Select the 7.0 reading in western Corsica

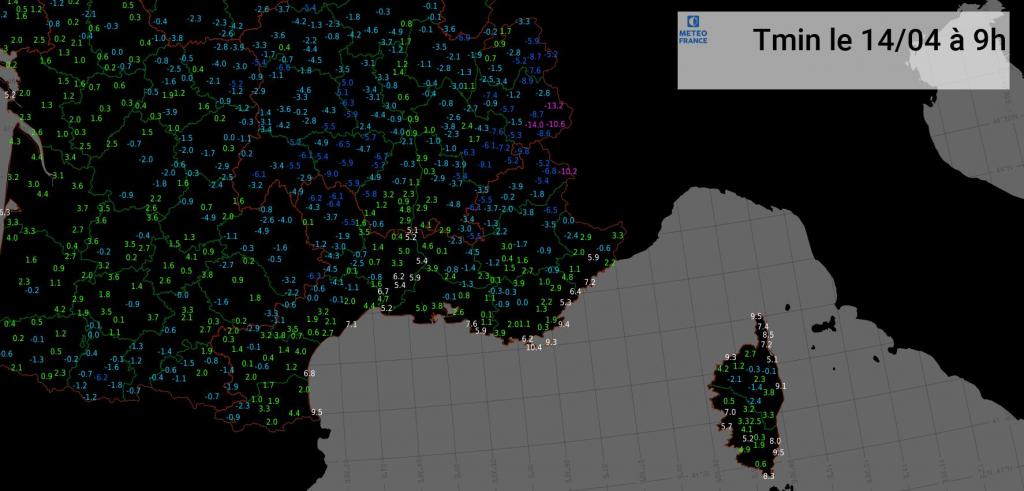[x=730, y=412]
